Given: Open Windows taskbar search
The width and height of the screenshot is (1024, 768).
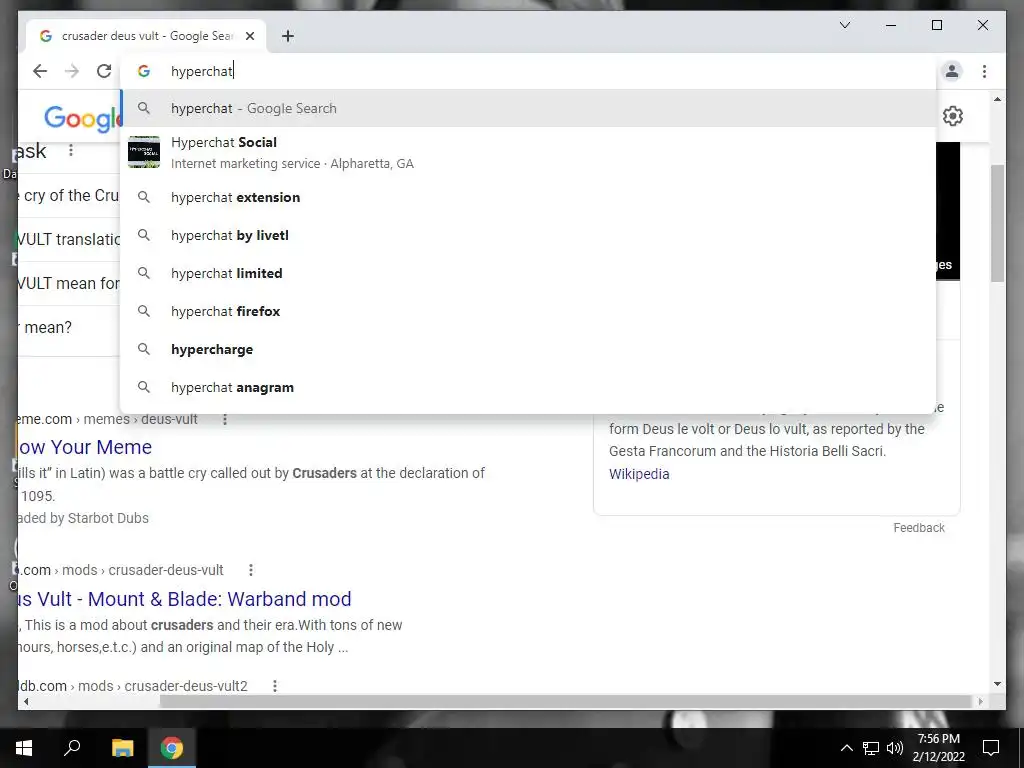Looking at the screenshot, I should click(72, 748).
